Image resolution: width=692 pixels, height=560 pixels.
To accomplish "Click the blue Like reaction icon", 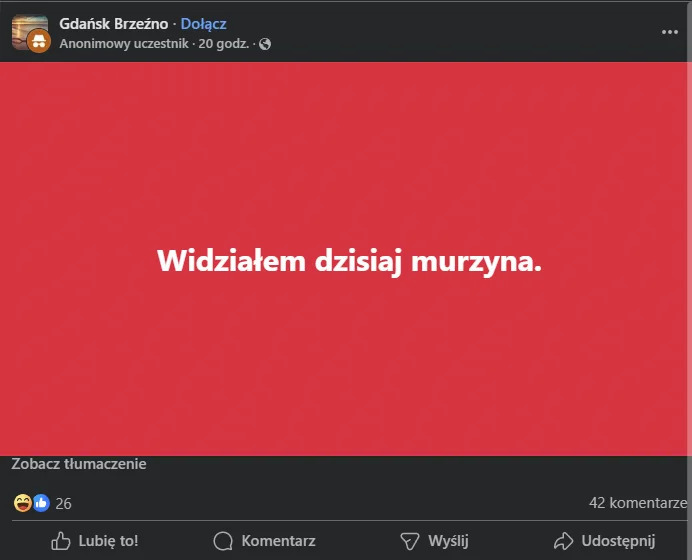I will 41,503.
